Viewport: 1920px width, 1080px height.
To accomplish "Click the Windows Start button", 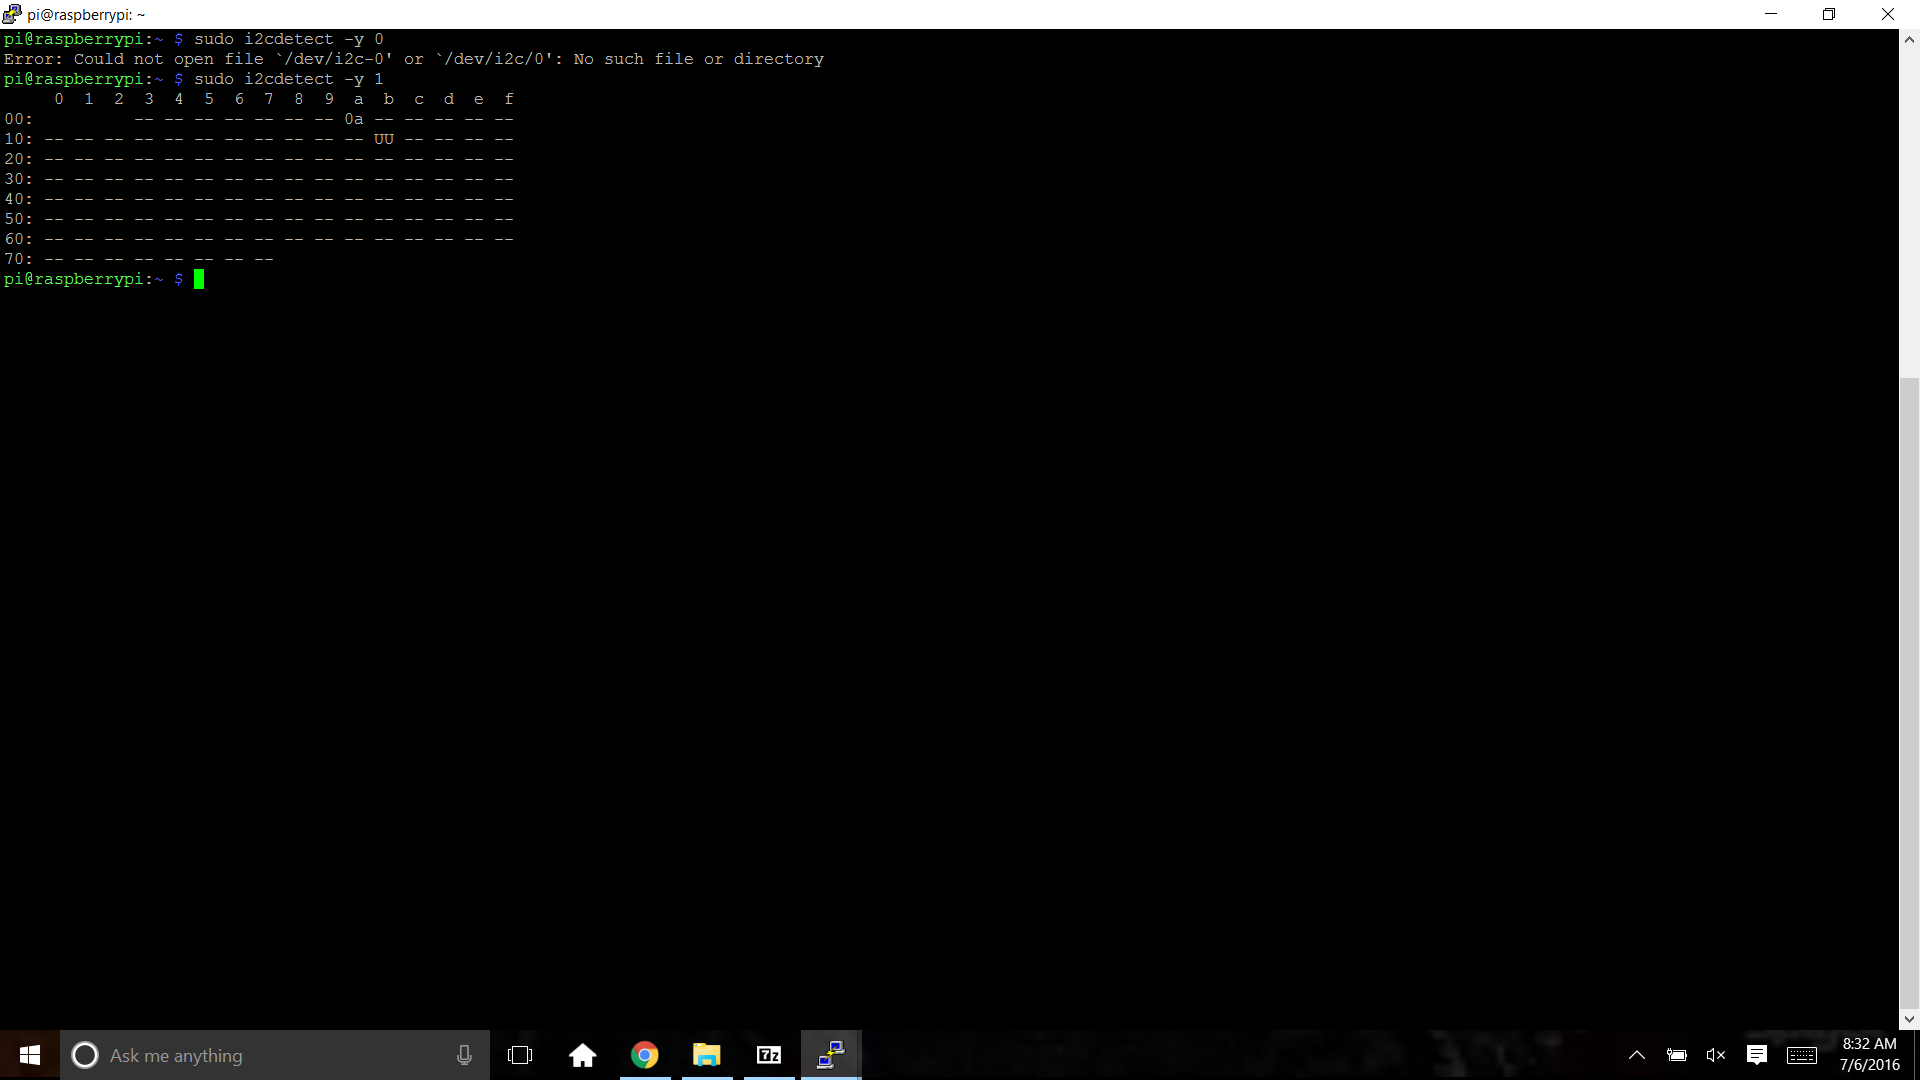I will point(30,1055).
